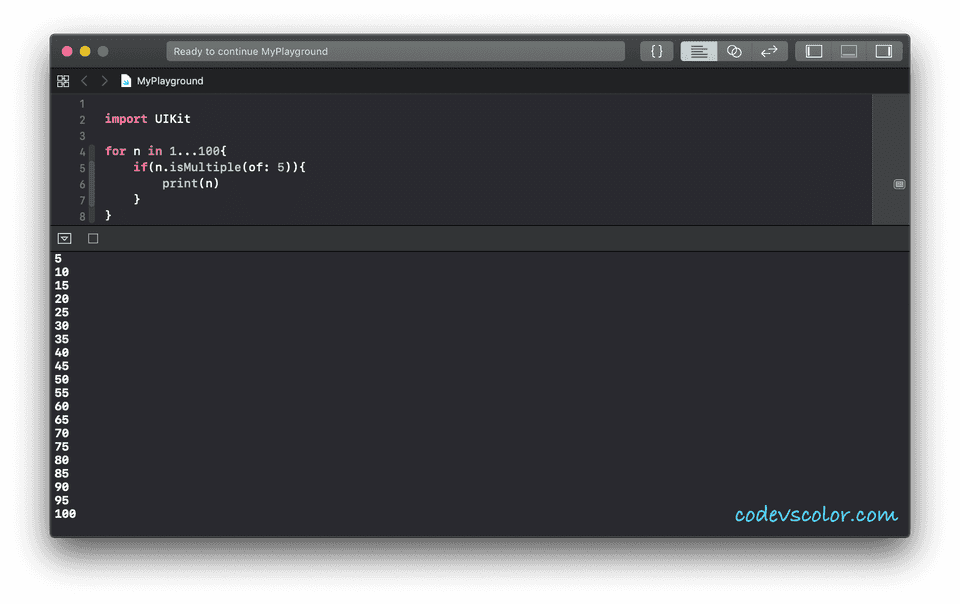This screenshot has width=960, height=604.
Task: Click on the print(n) code line
Action: click(190, 183)
